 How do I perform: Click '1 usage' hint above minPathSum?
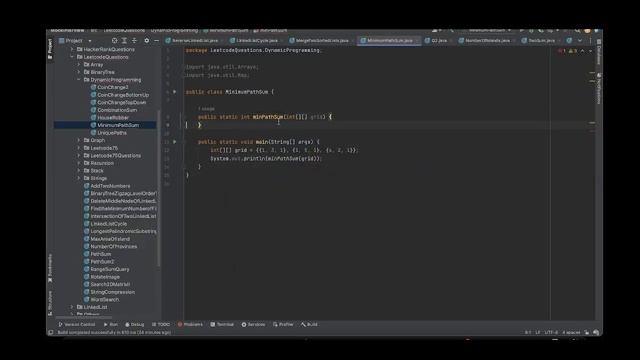pyautogui.click(x=206, y=109)
